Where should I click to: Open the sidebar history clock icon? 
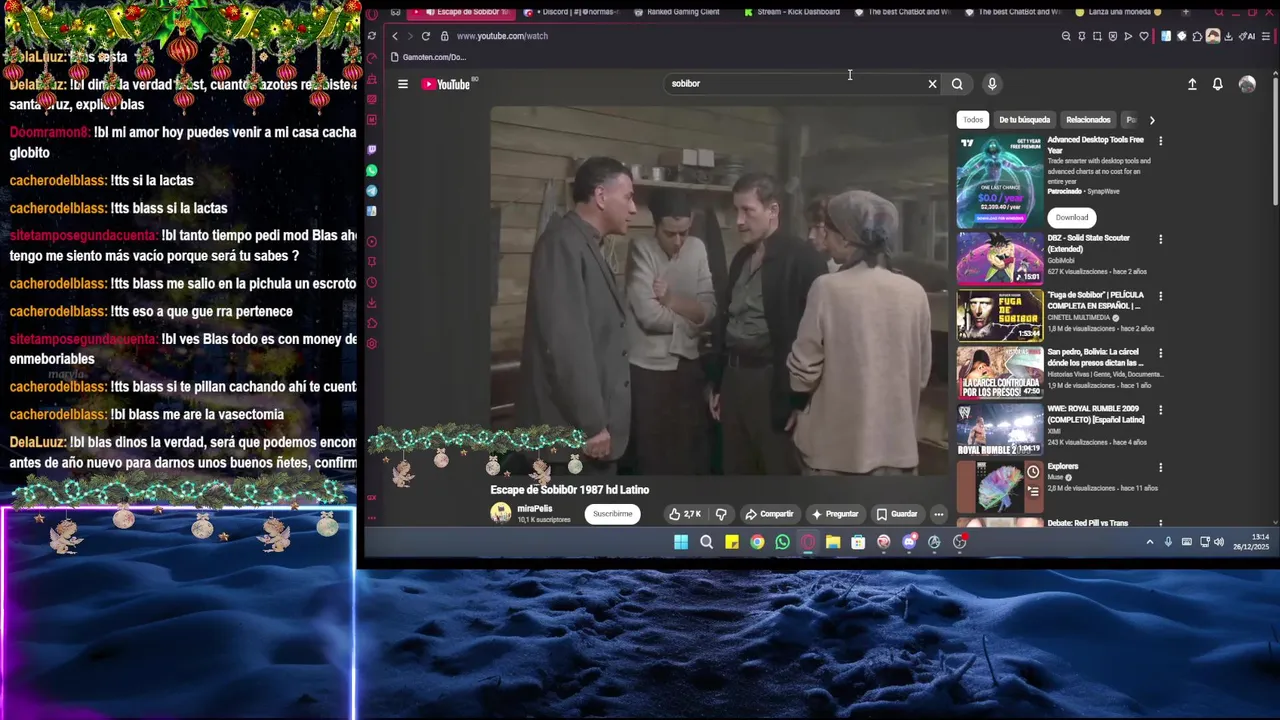click(372, 282)
